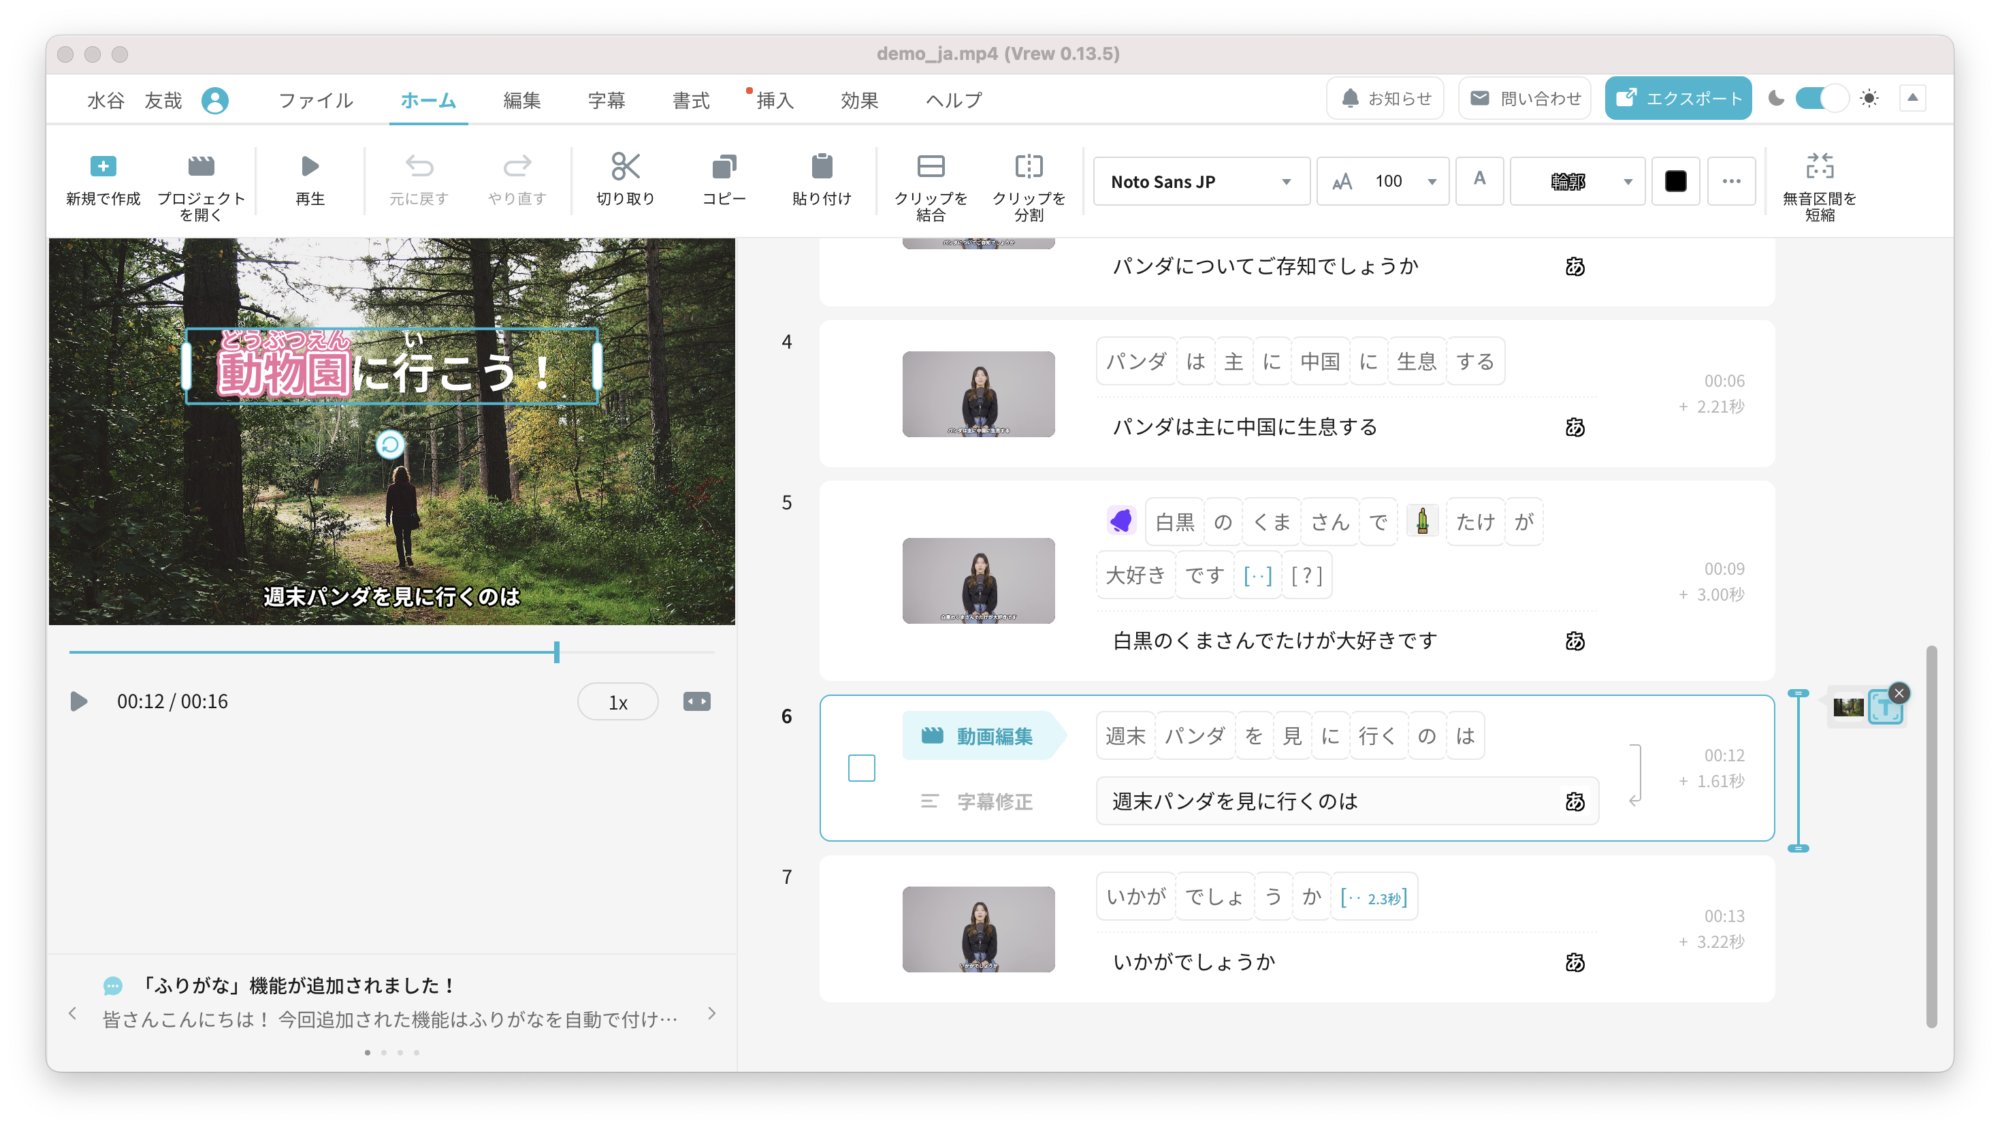
Task: Click the clip merge (クリップを結合) icon
Action: pyautogui.click(x=930, y=166)
